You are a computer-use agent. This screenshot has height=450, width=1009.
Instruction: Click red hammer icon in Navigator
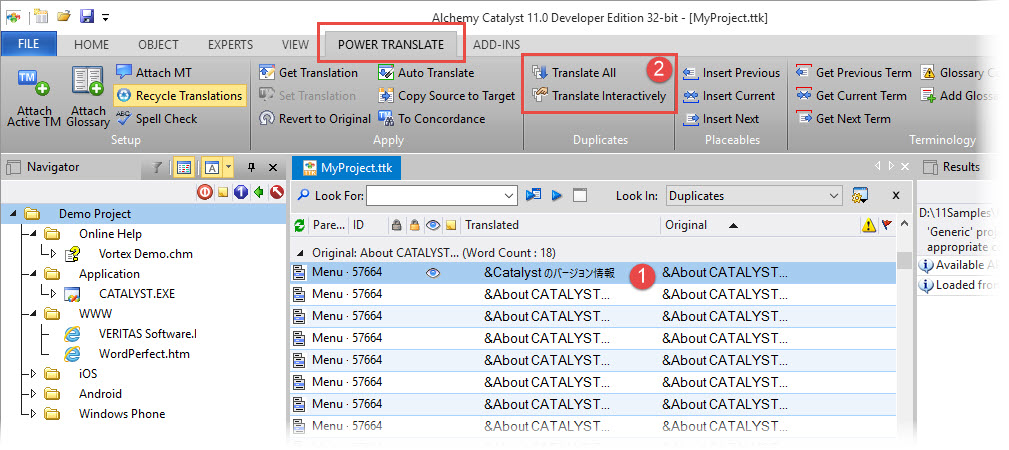pos(277,192)
